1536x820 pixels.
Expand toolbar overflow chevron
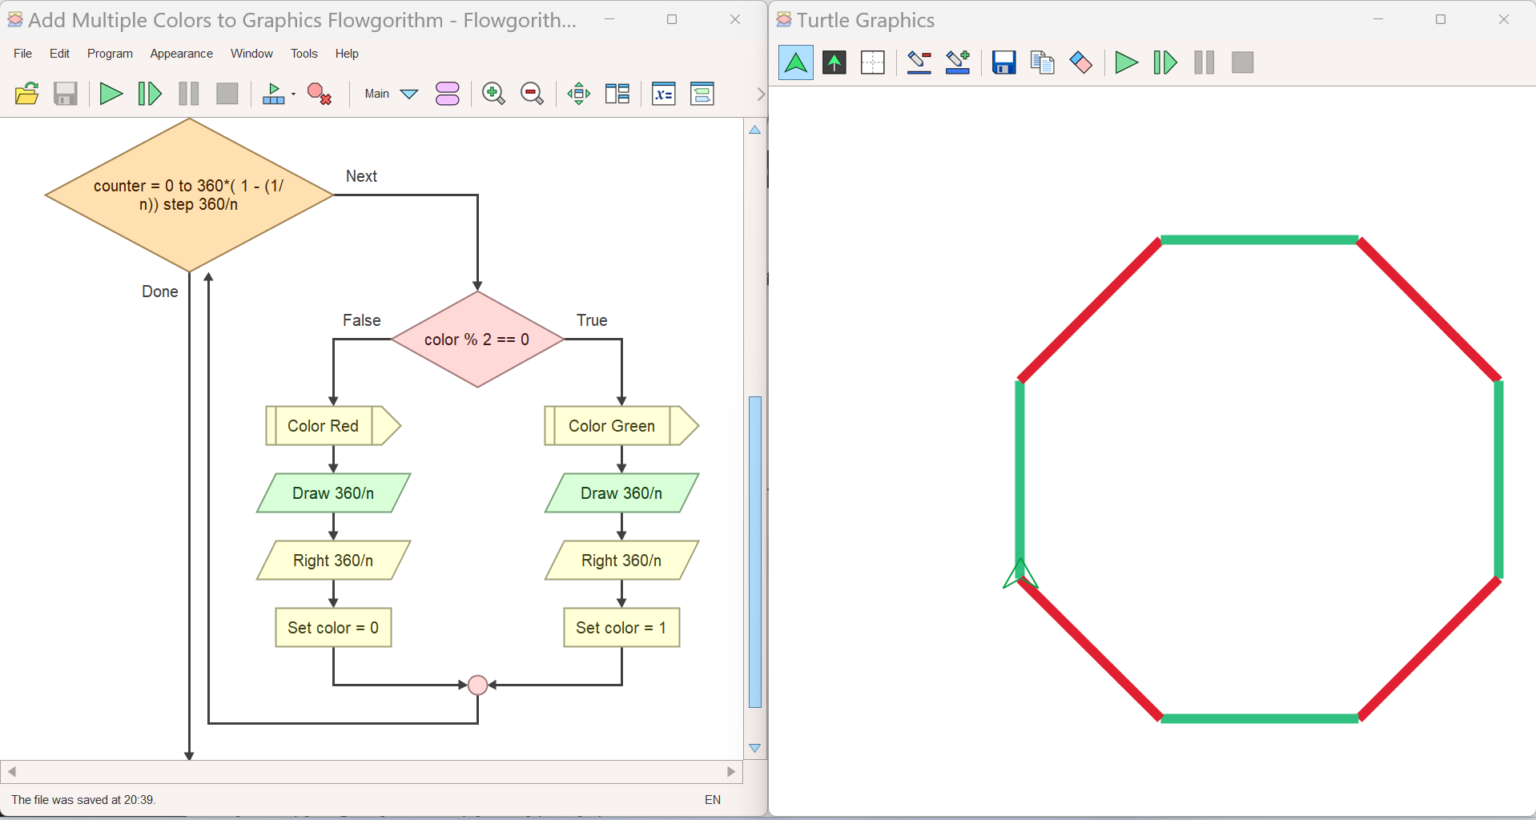[760, 94]
